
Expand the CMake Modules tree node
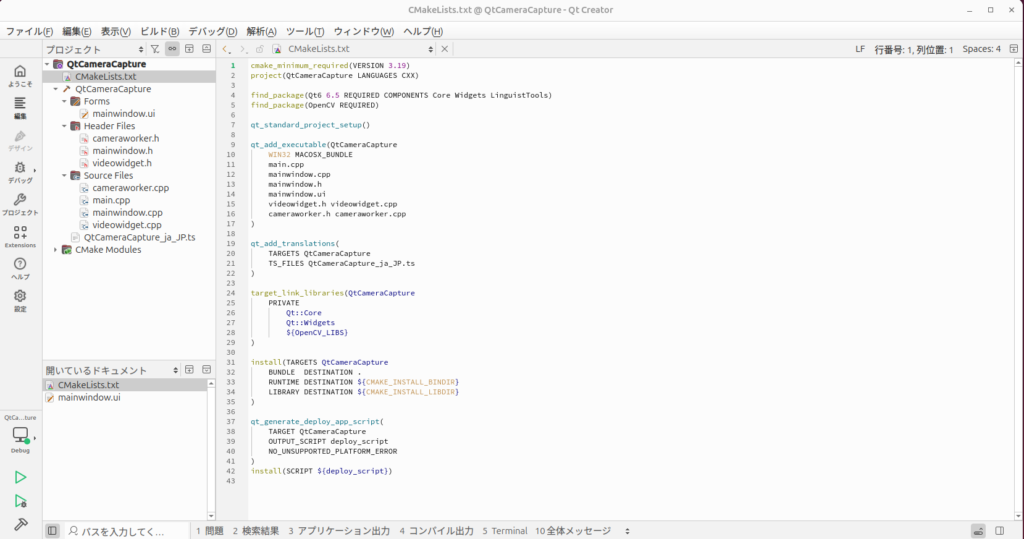(x=55, y=250)
